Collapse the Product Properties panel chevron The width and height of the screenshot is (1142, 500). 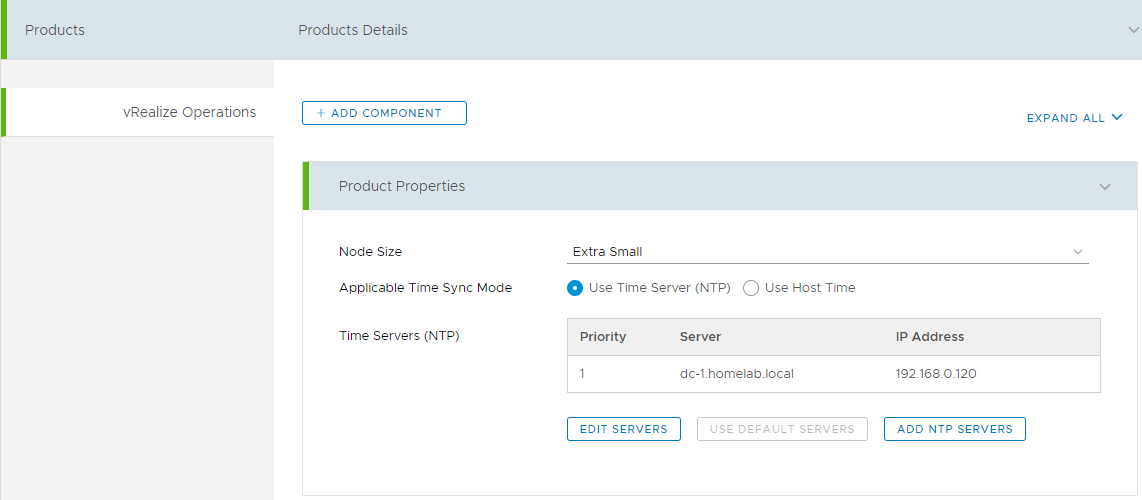pos(1105,186)
